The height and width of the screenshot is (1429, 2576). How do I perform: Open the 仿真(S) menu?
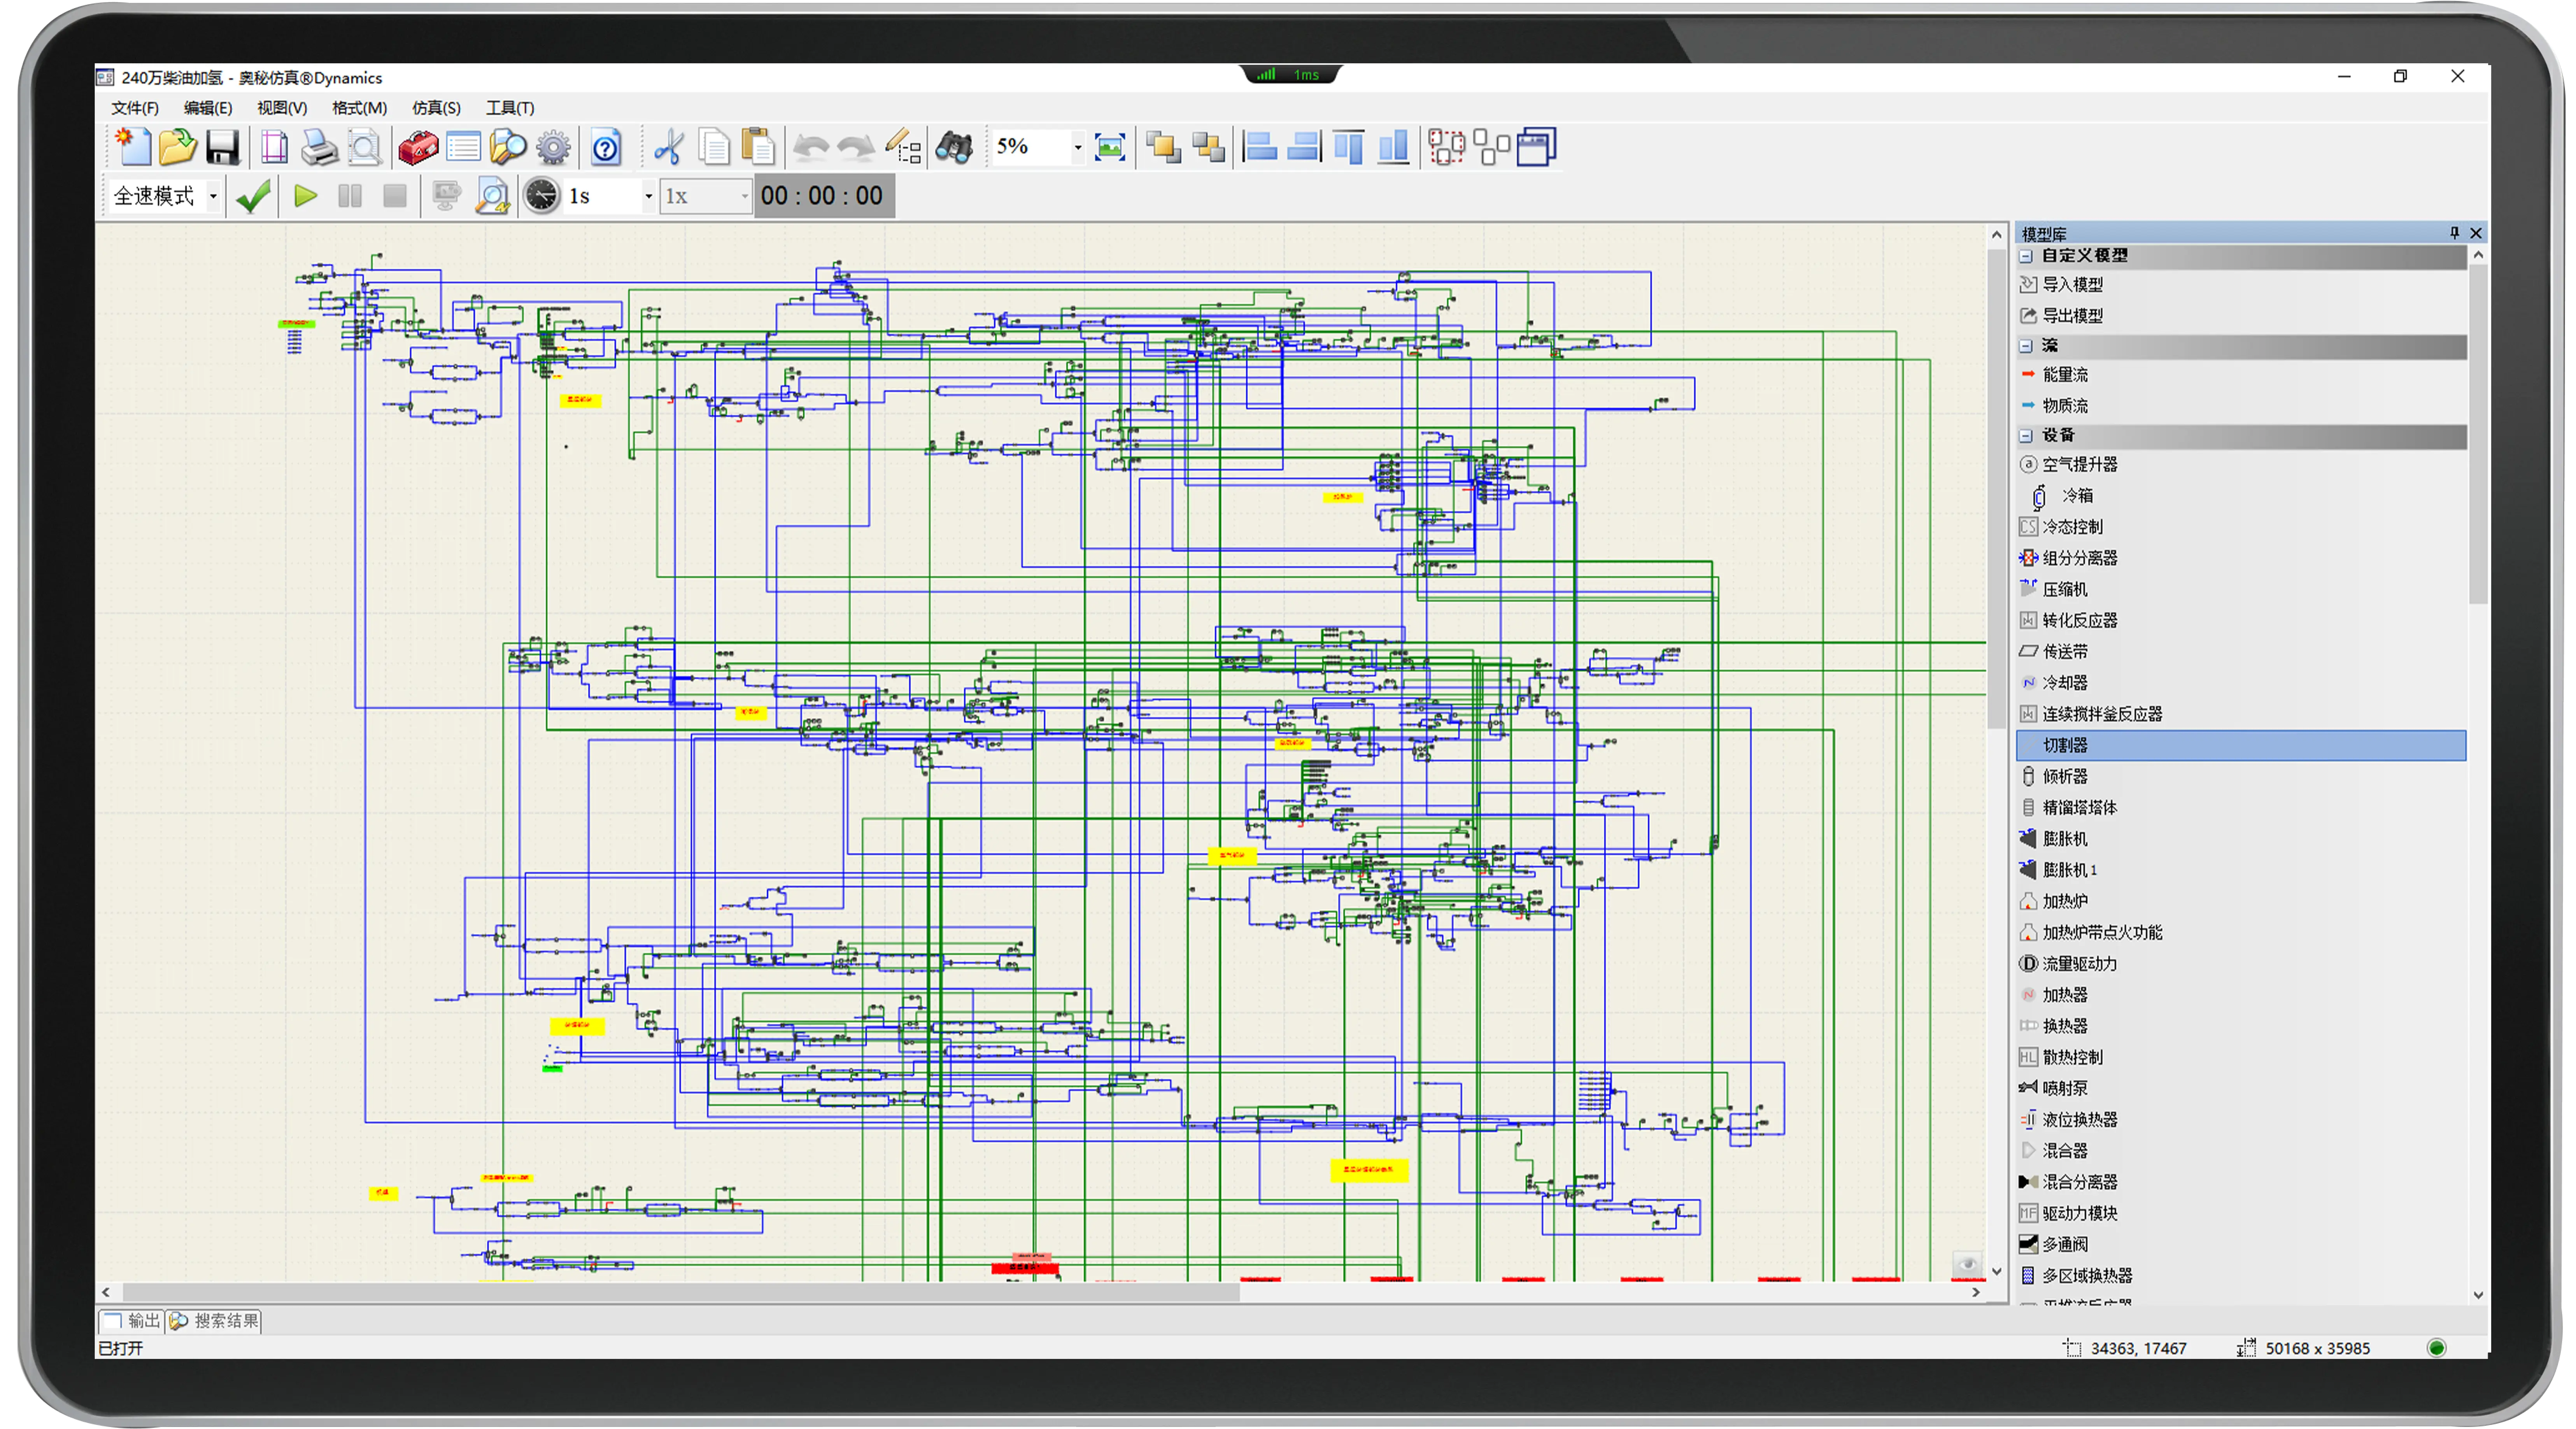[x=436, y=108]
